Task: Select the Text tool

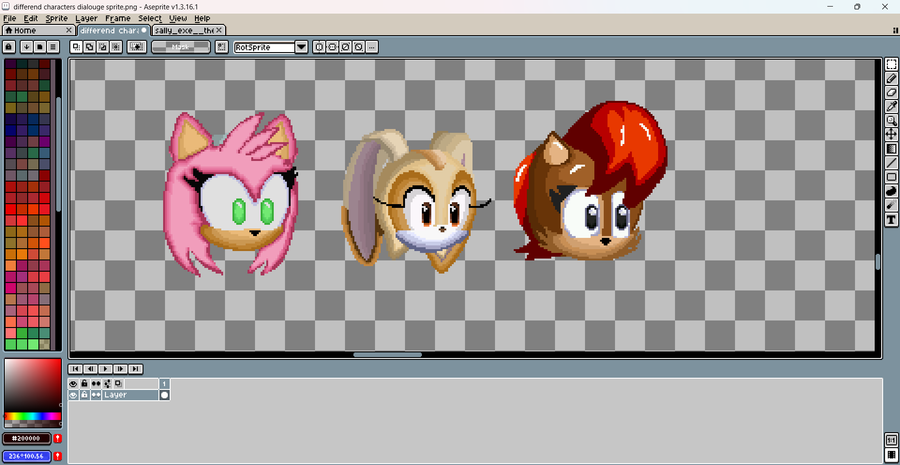Action: click(891, 219)
